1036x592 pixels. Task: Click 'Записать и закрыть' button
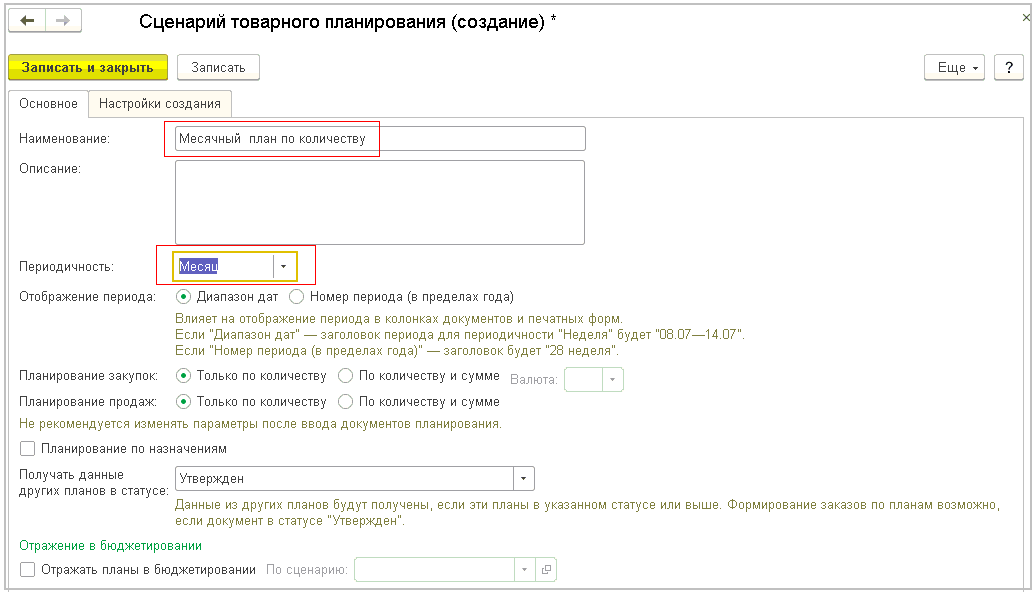tap(88, 67)
